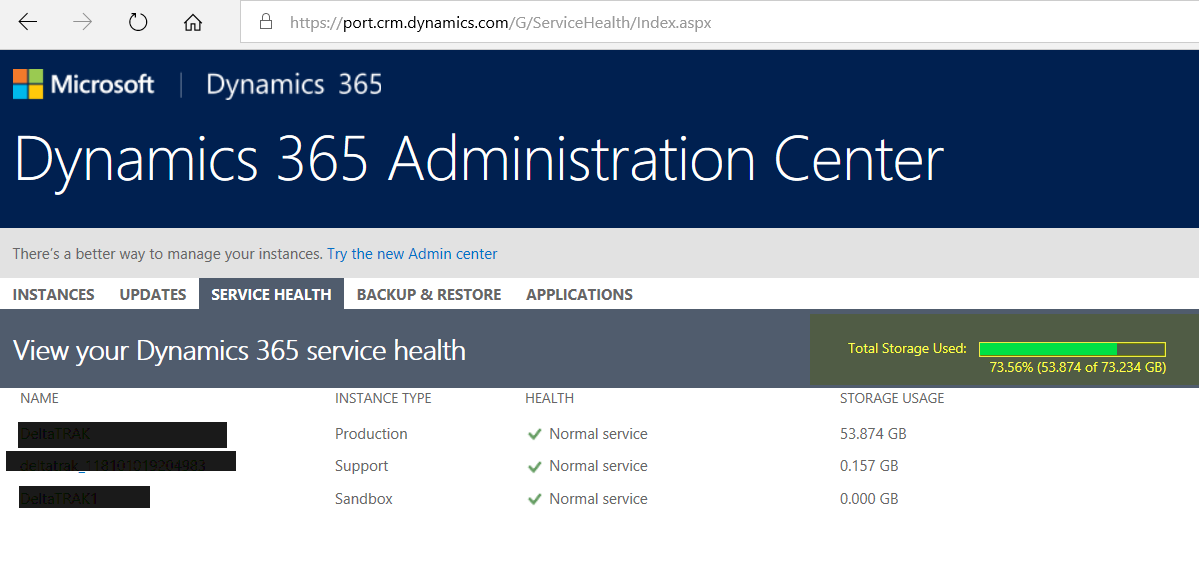1199x562 pixels.
Task: Click the Total Storage Used progress bar
Action: coord(1072,349)
